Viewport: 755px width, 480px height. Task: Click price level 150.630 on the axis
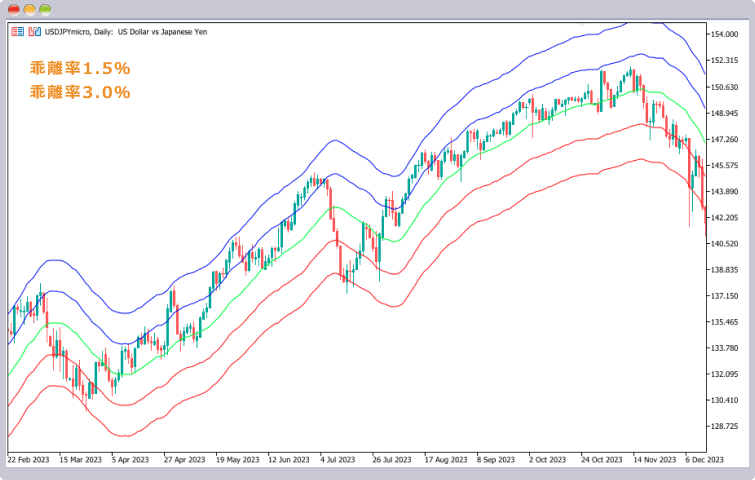point(724,87)
